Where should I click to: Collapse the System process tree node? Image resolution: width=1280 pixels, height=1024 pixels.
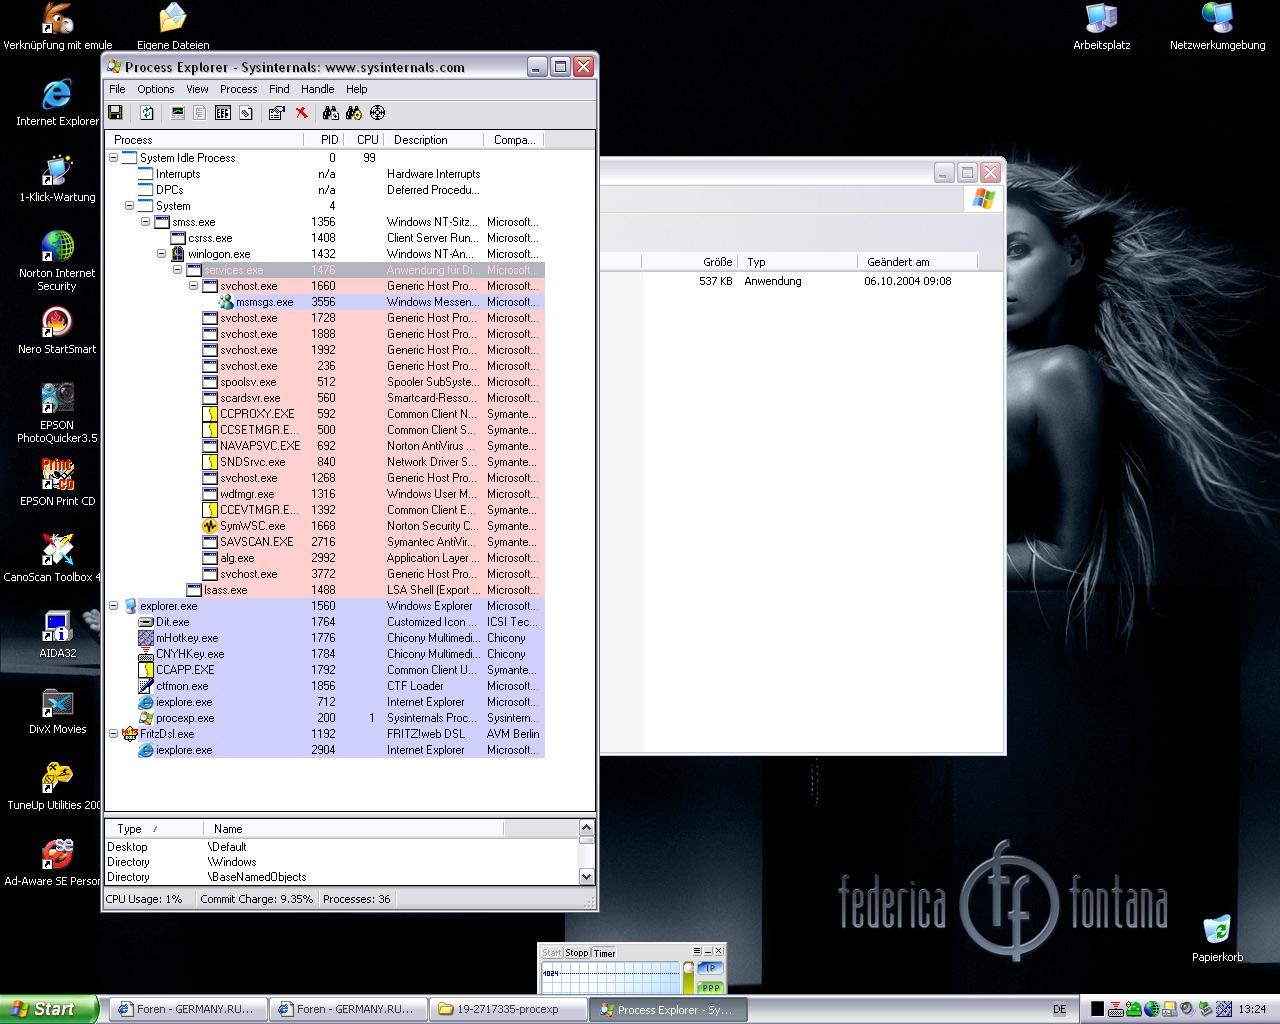tap(129, 206)
